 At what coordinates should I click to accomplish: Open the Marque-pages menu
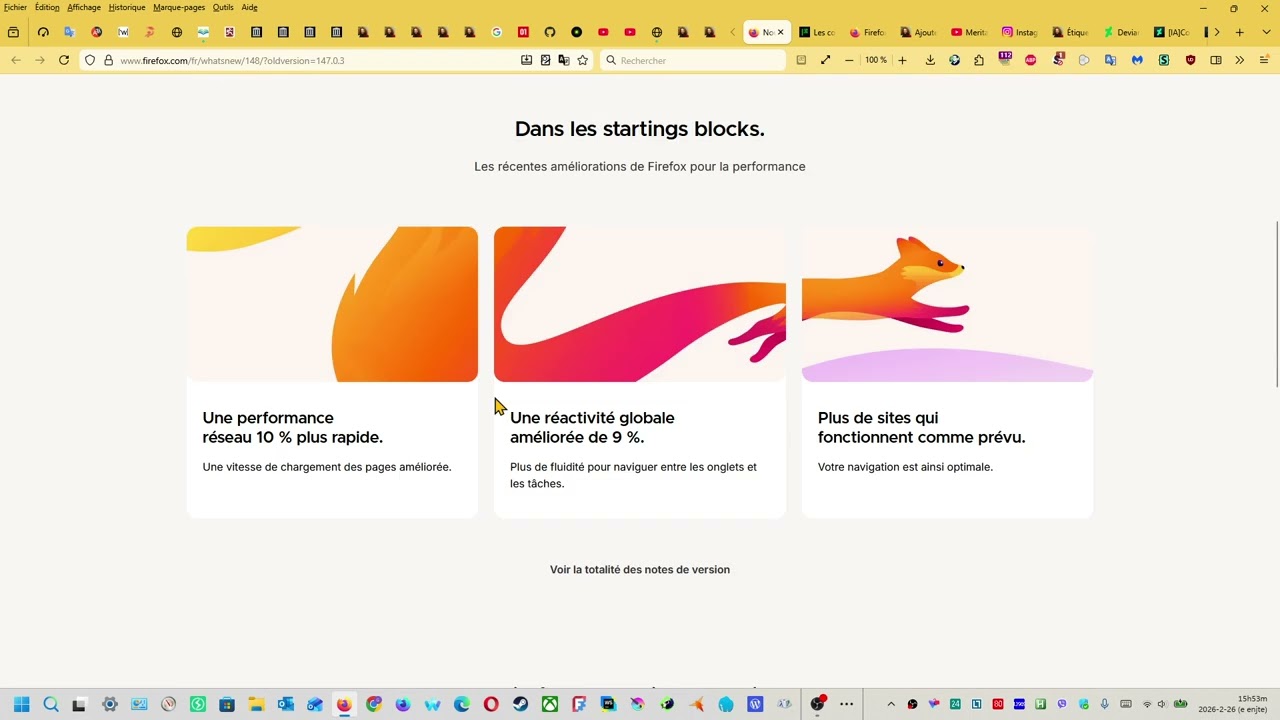[x=179, y=7]
